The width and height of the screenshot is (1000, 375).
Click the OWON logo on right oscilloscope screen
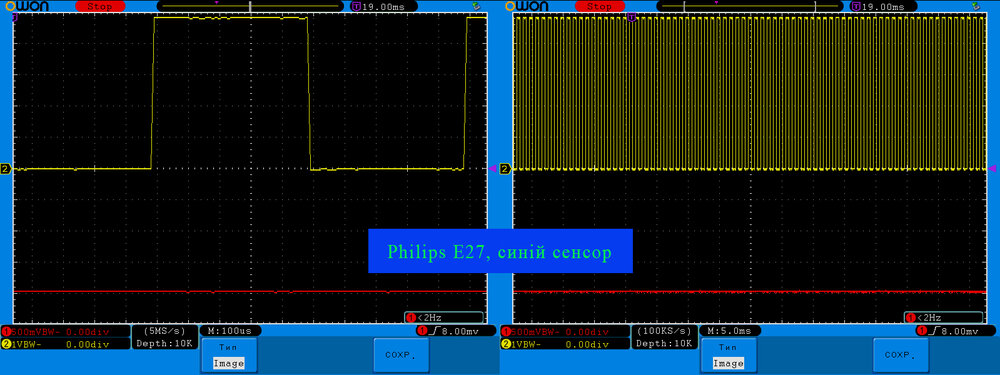click(527, 6)
